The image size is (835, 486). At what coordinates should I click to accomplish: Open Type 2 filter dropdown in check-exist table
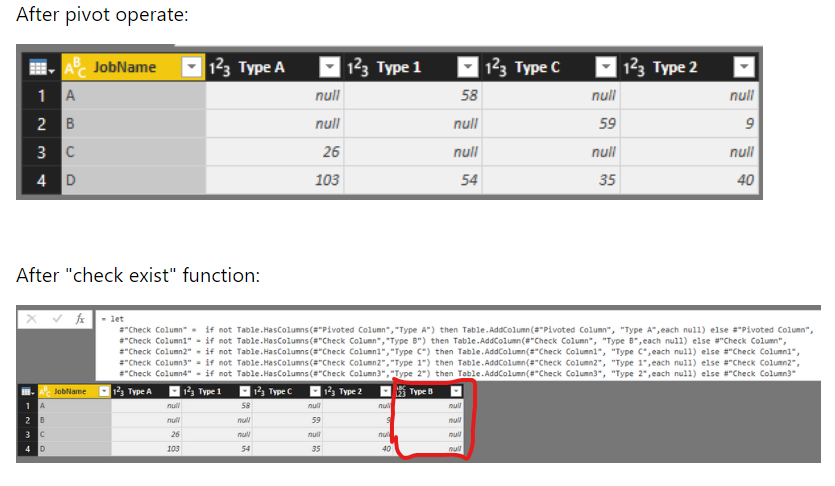click(386, 391)
